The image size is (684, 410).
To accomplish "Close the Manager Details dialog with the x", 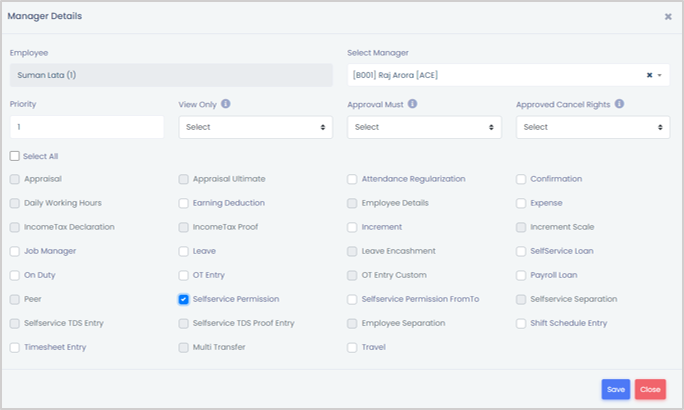I will click(x=668, y=17).
